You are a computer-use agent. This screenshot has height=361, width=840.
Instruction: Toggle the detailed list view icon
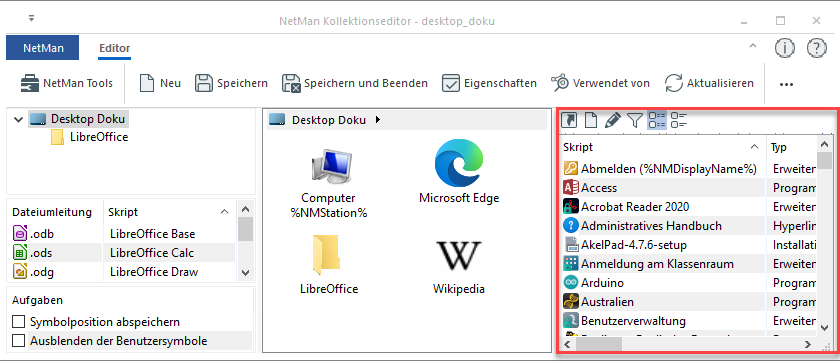click(657, 120)
